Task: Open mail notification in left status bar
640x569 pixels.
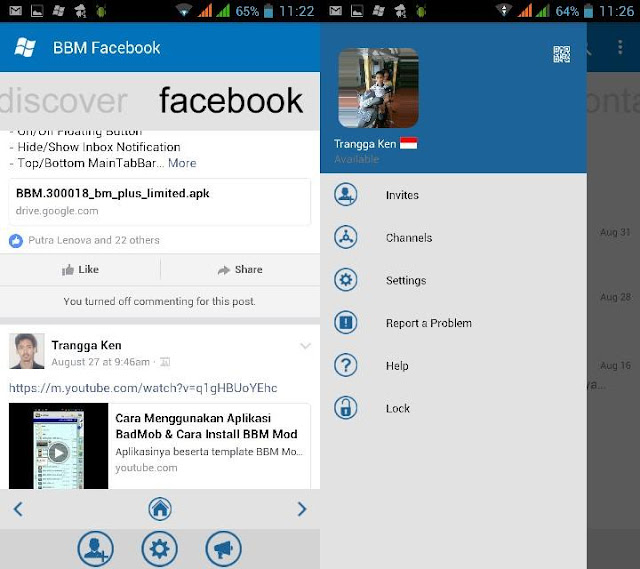Action: click(16, 11)
